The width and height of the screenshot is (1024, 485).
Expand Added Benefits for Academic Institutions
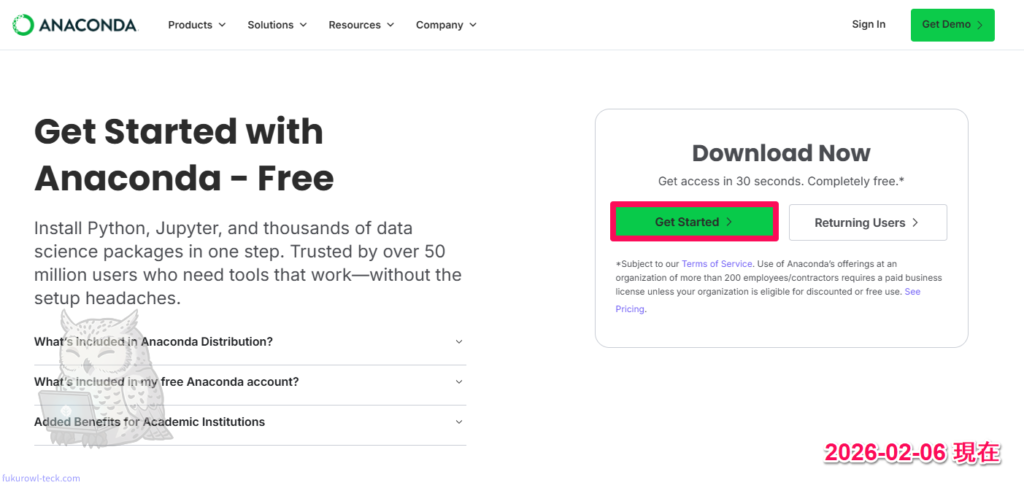149,421
